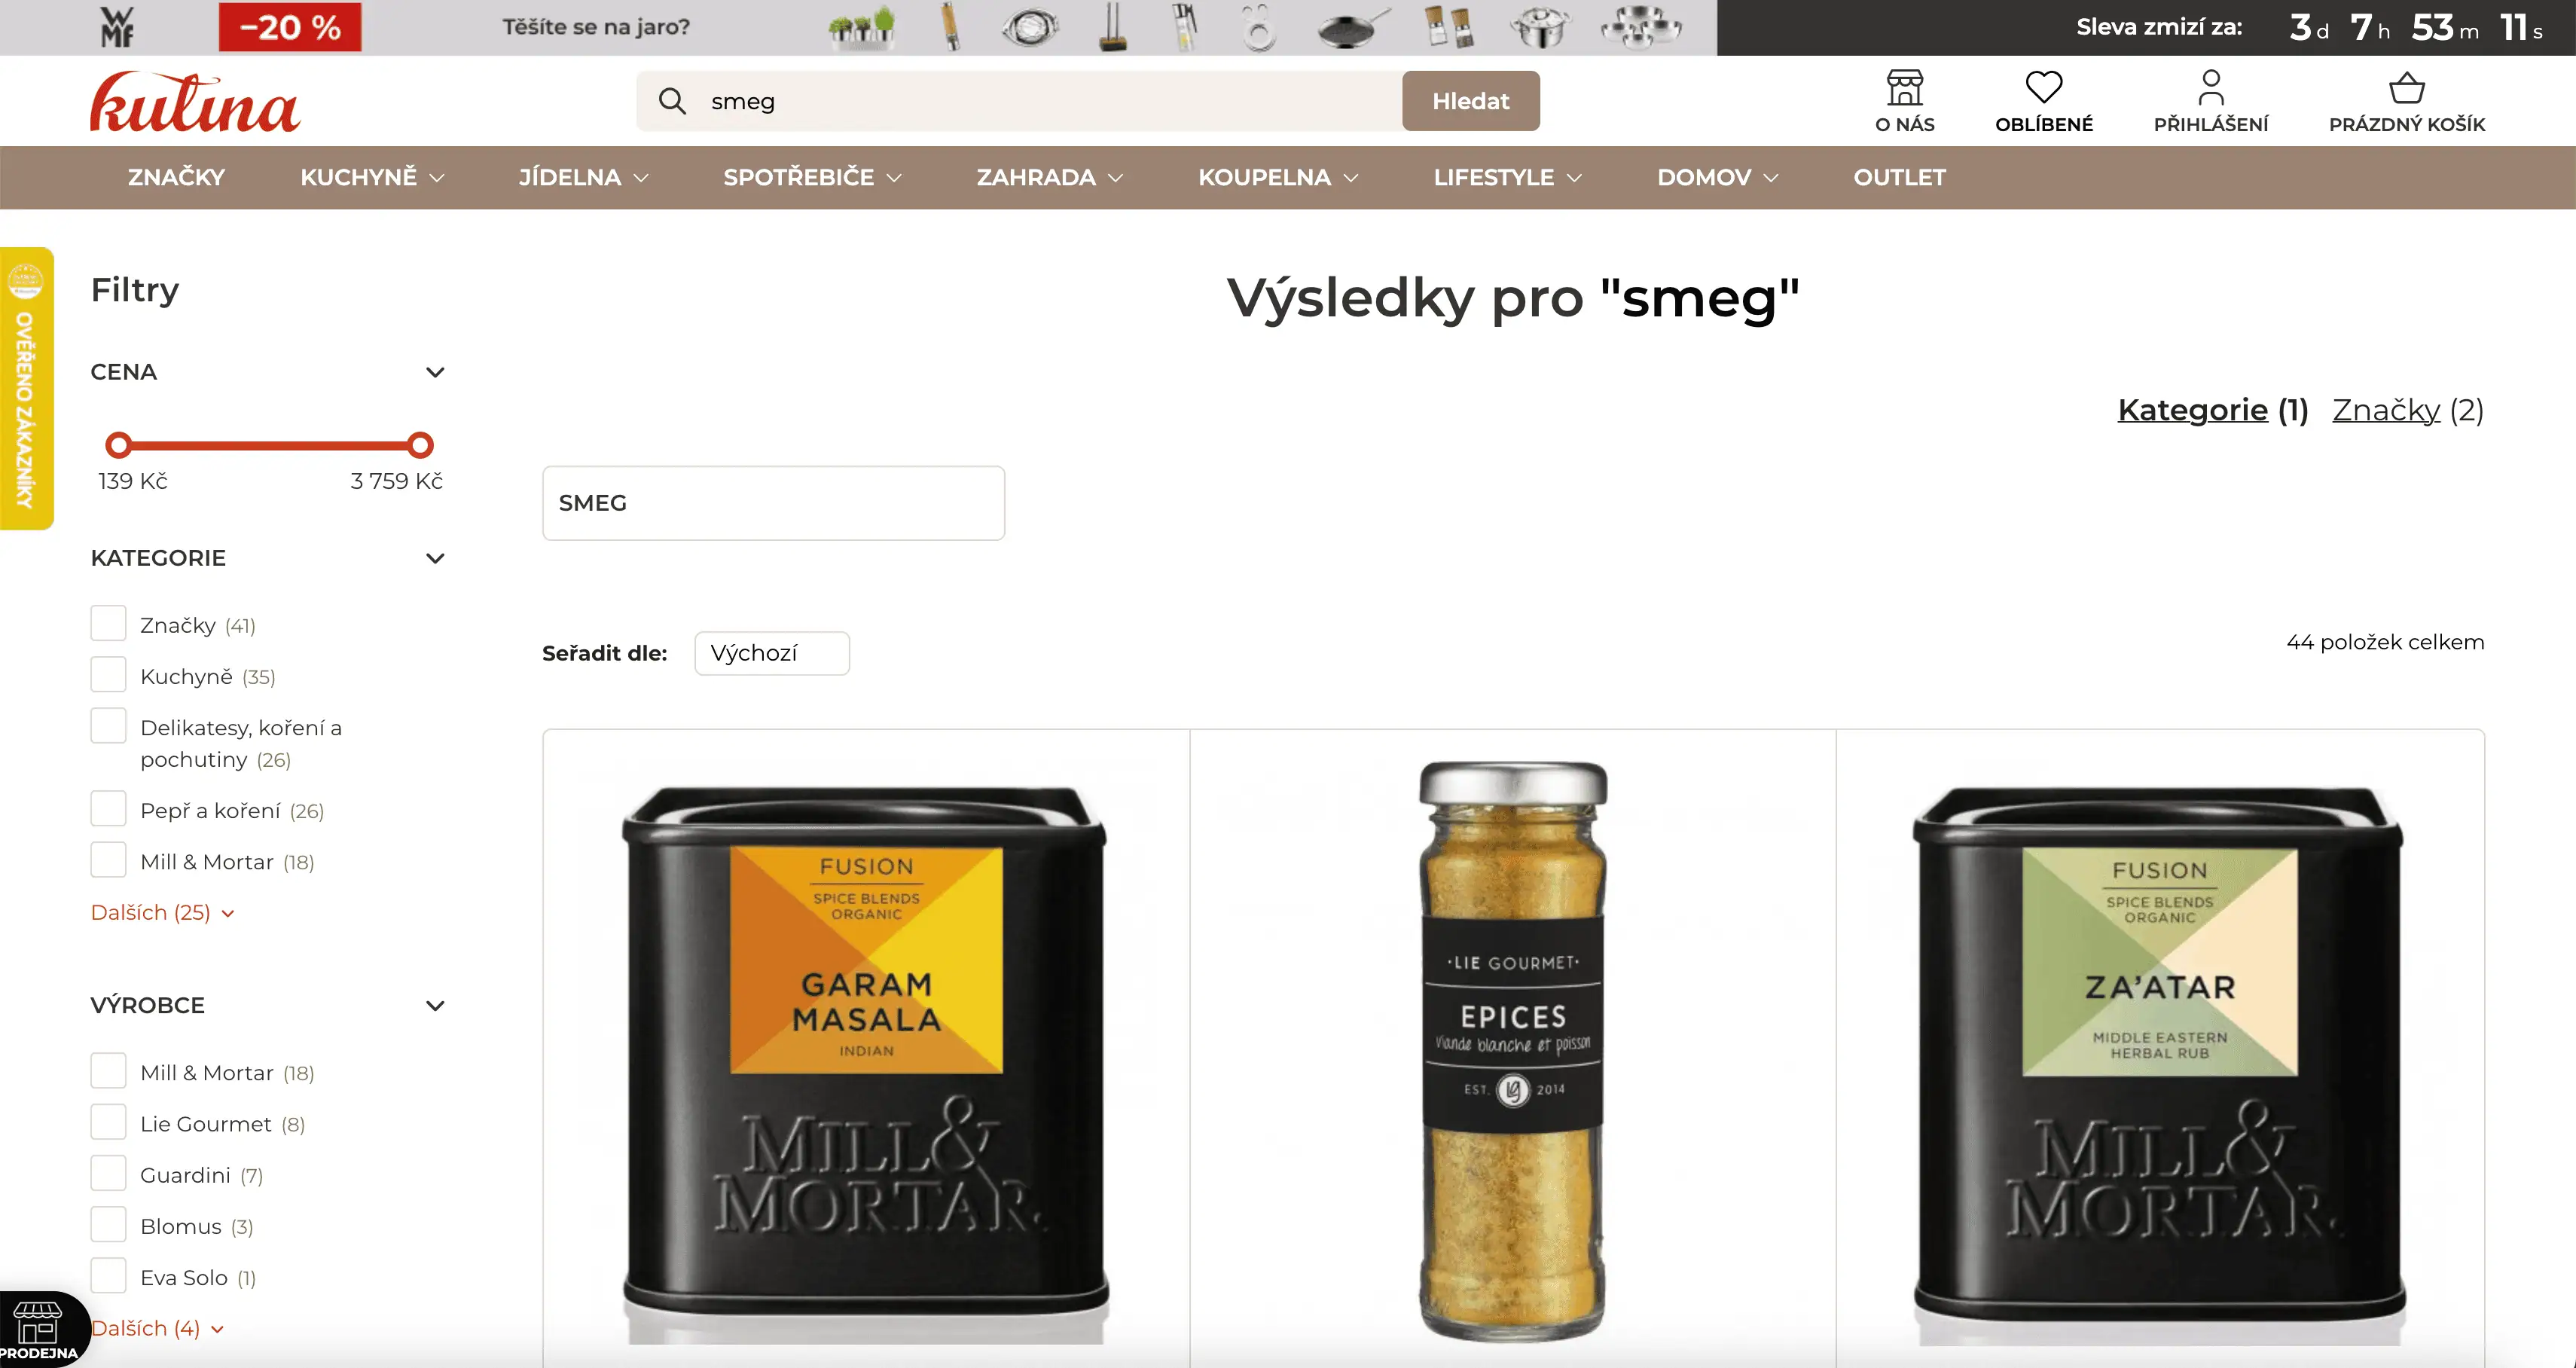The width and height of the screenshot is (2576, 1368).
Task: Click the PŘIHLÁŠENÍ user icon
Action: (x=2210, y=88)
